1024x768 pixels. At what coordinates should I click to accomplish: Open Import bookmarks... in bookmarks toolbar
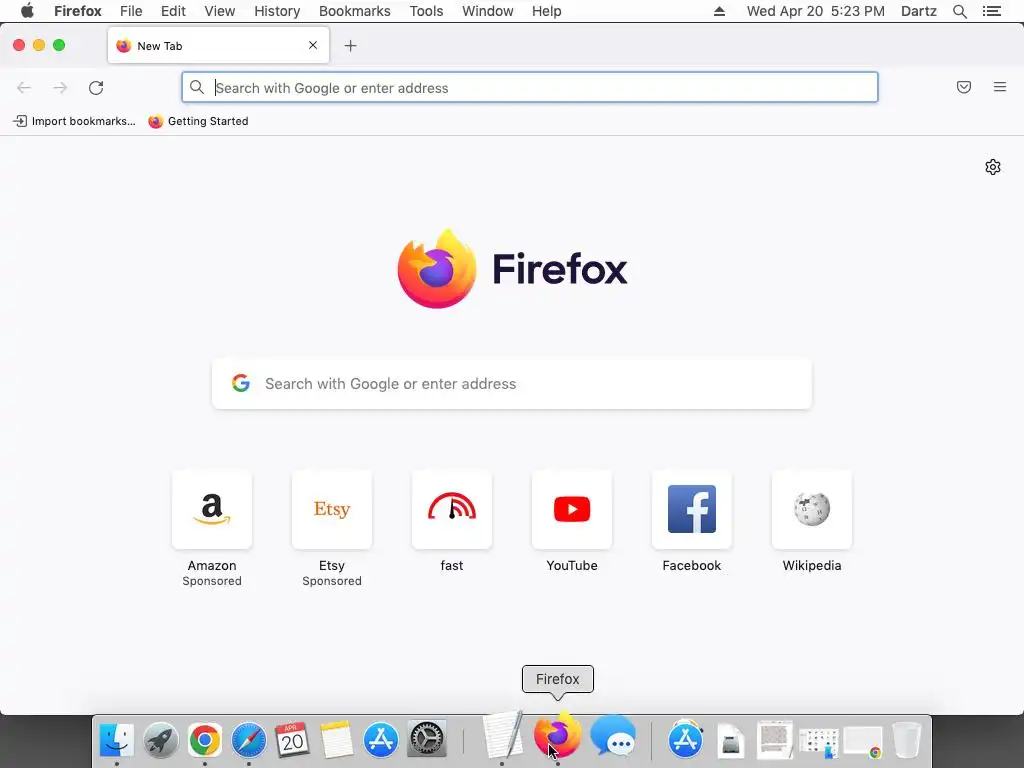tap(74, 121)
